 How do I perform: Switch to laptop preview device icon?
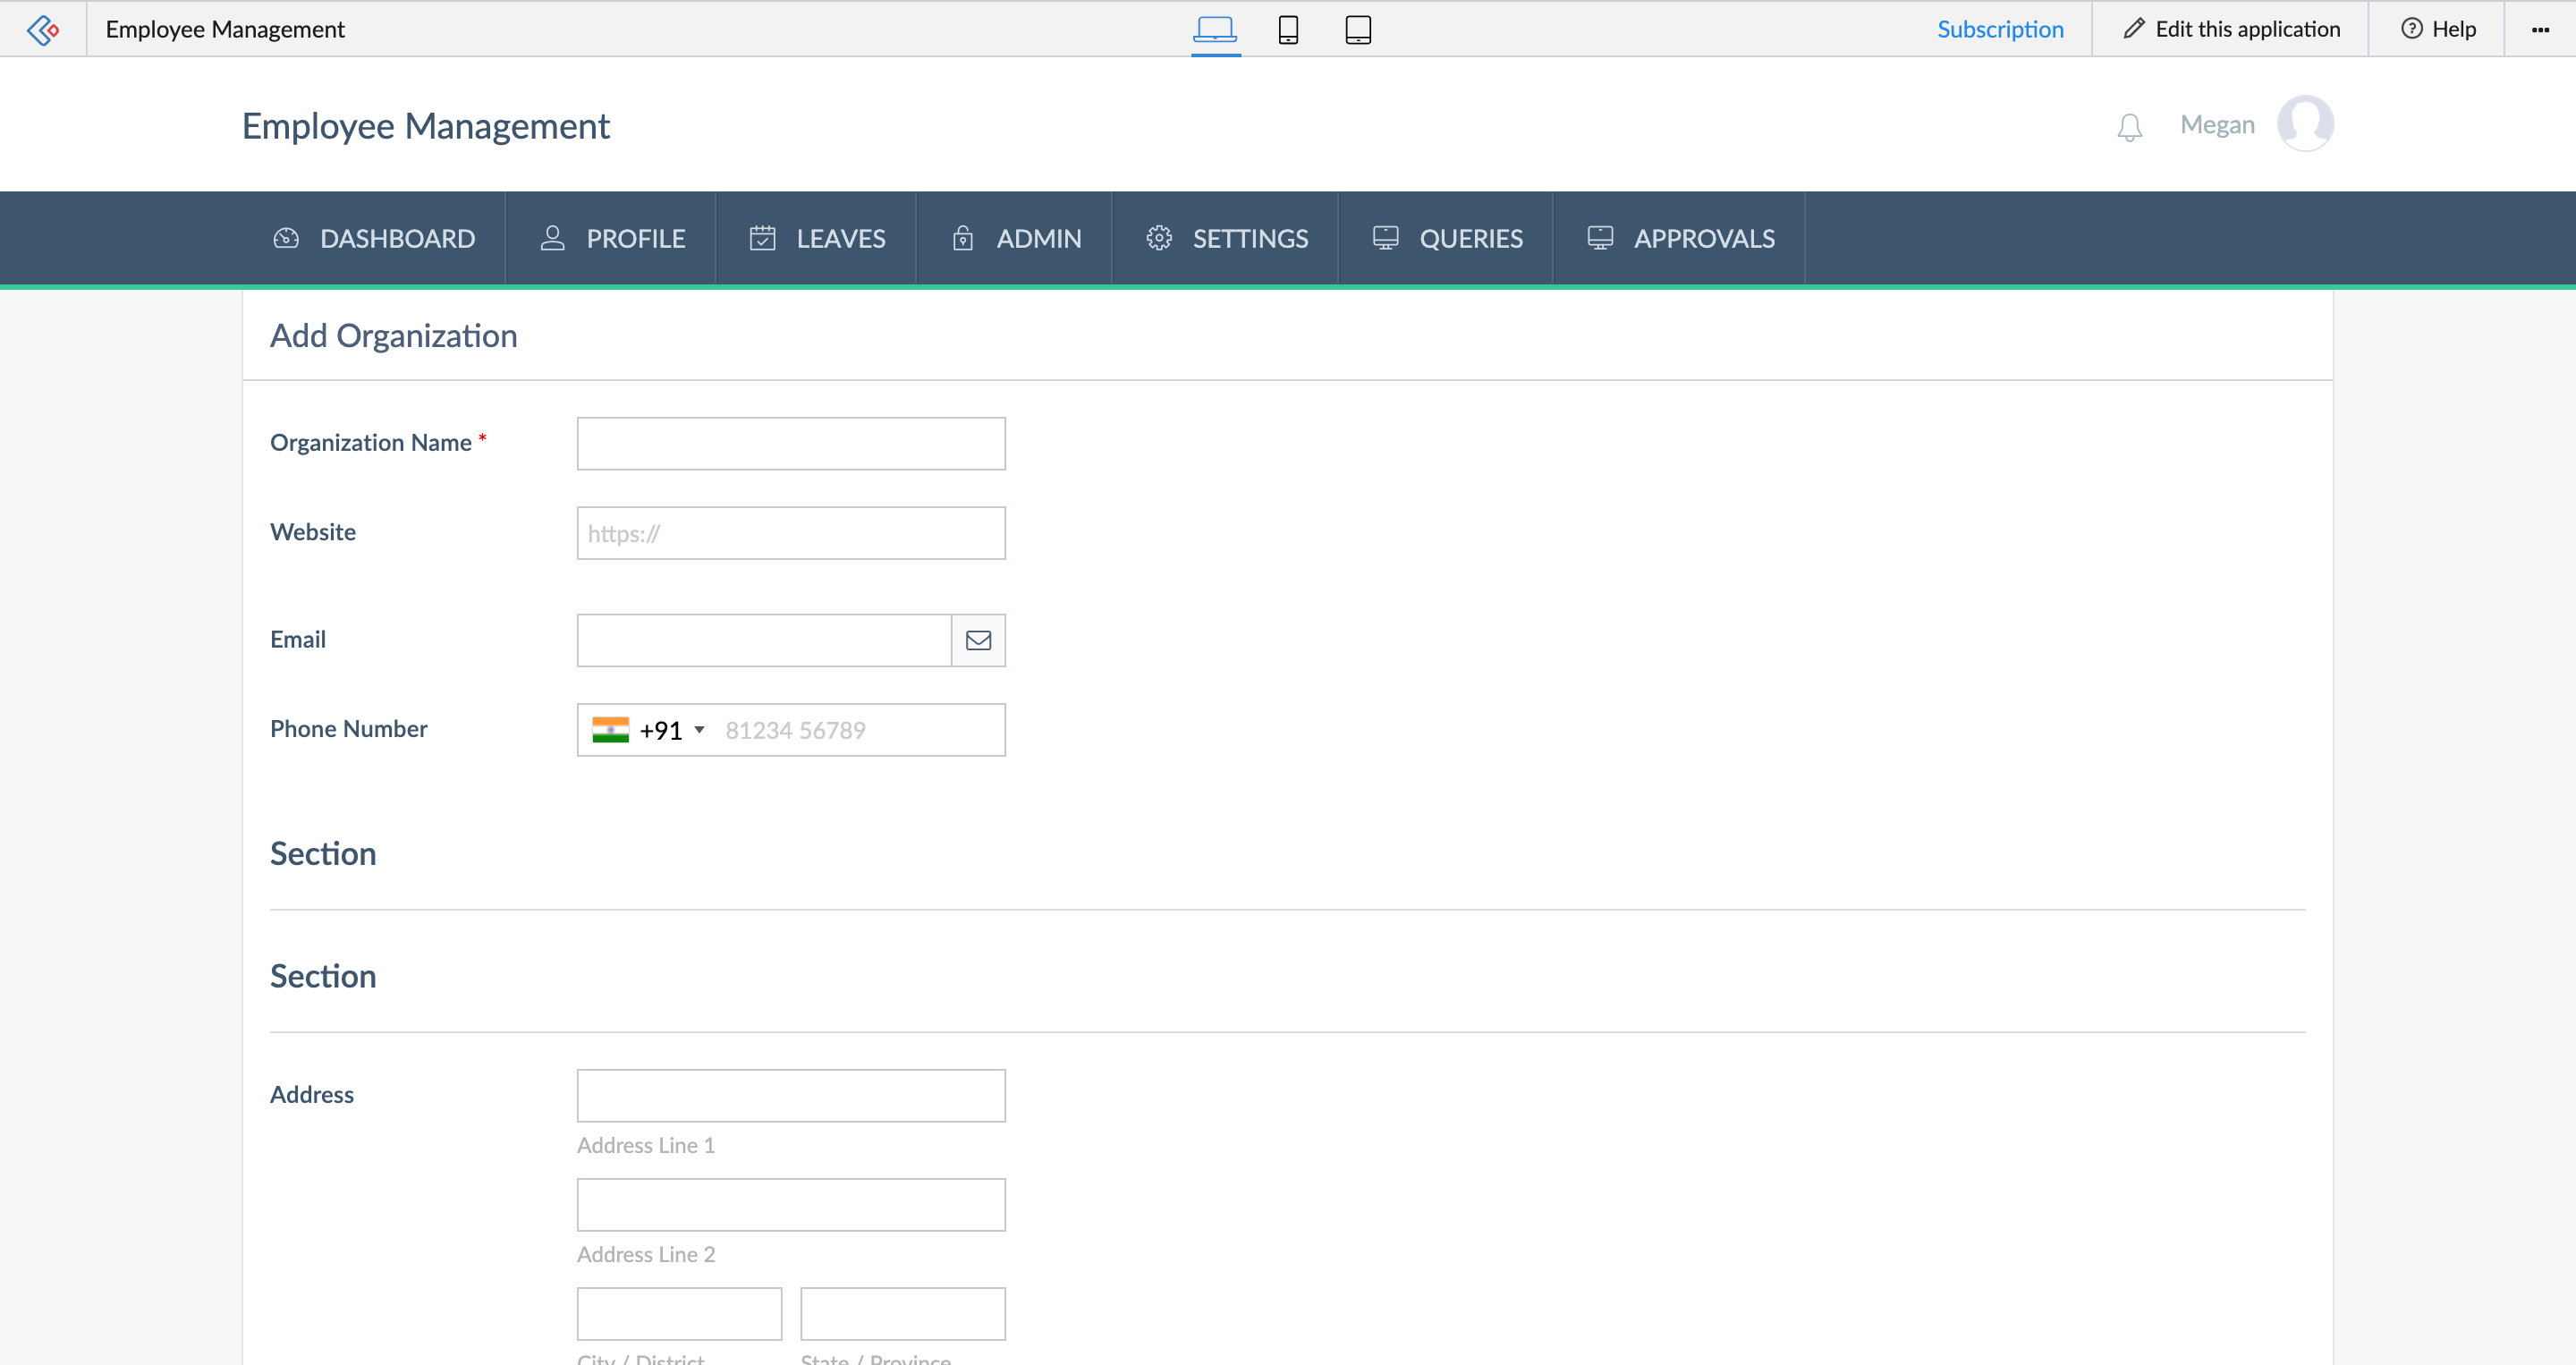(1215, 29)
